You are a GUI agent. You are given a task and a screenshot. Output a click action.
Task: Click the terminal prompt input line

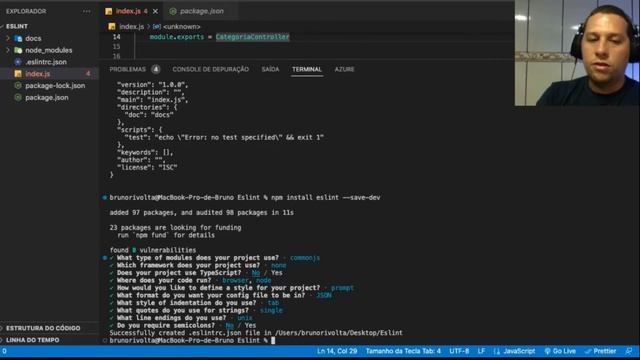click(x=192, y=340)
